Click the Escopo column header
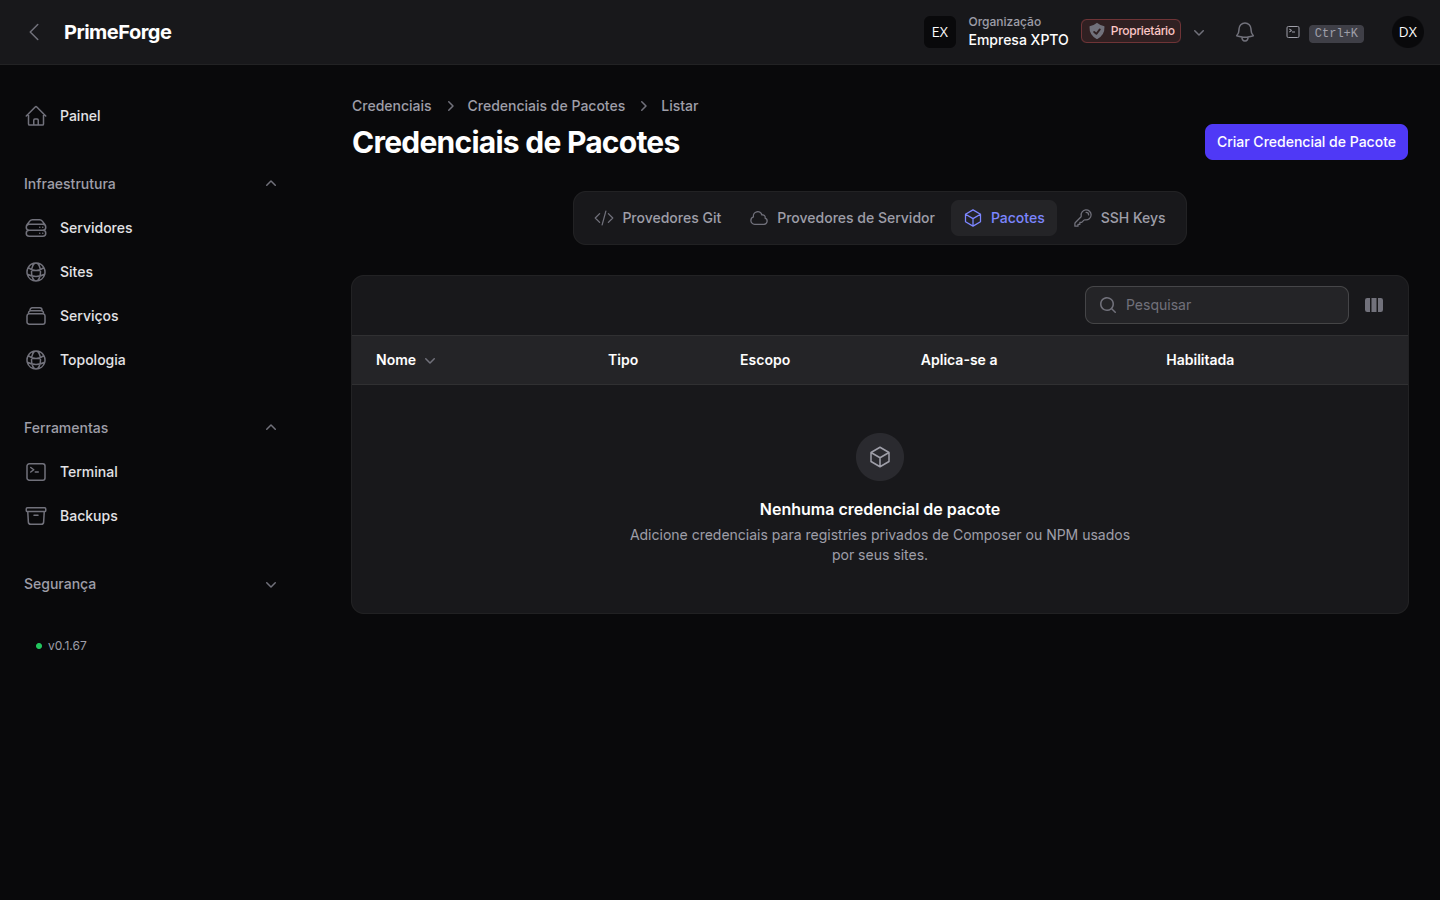The height and width of the screenshot is (900, 1440). (x=765, y=360)
